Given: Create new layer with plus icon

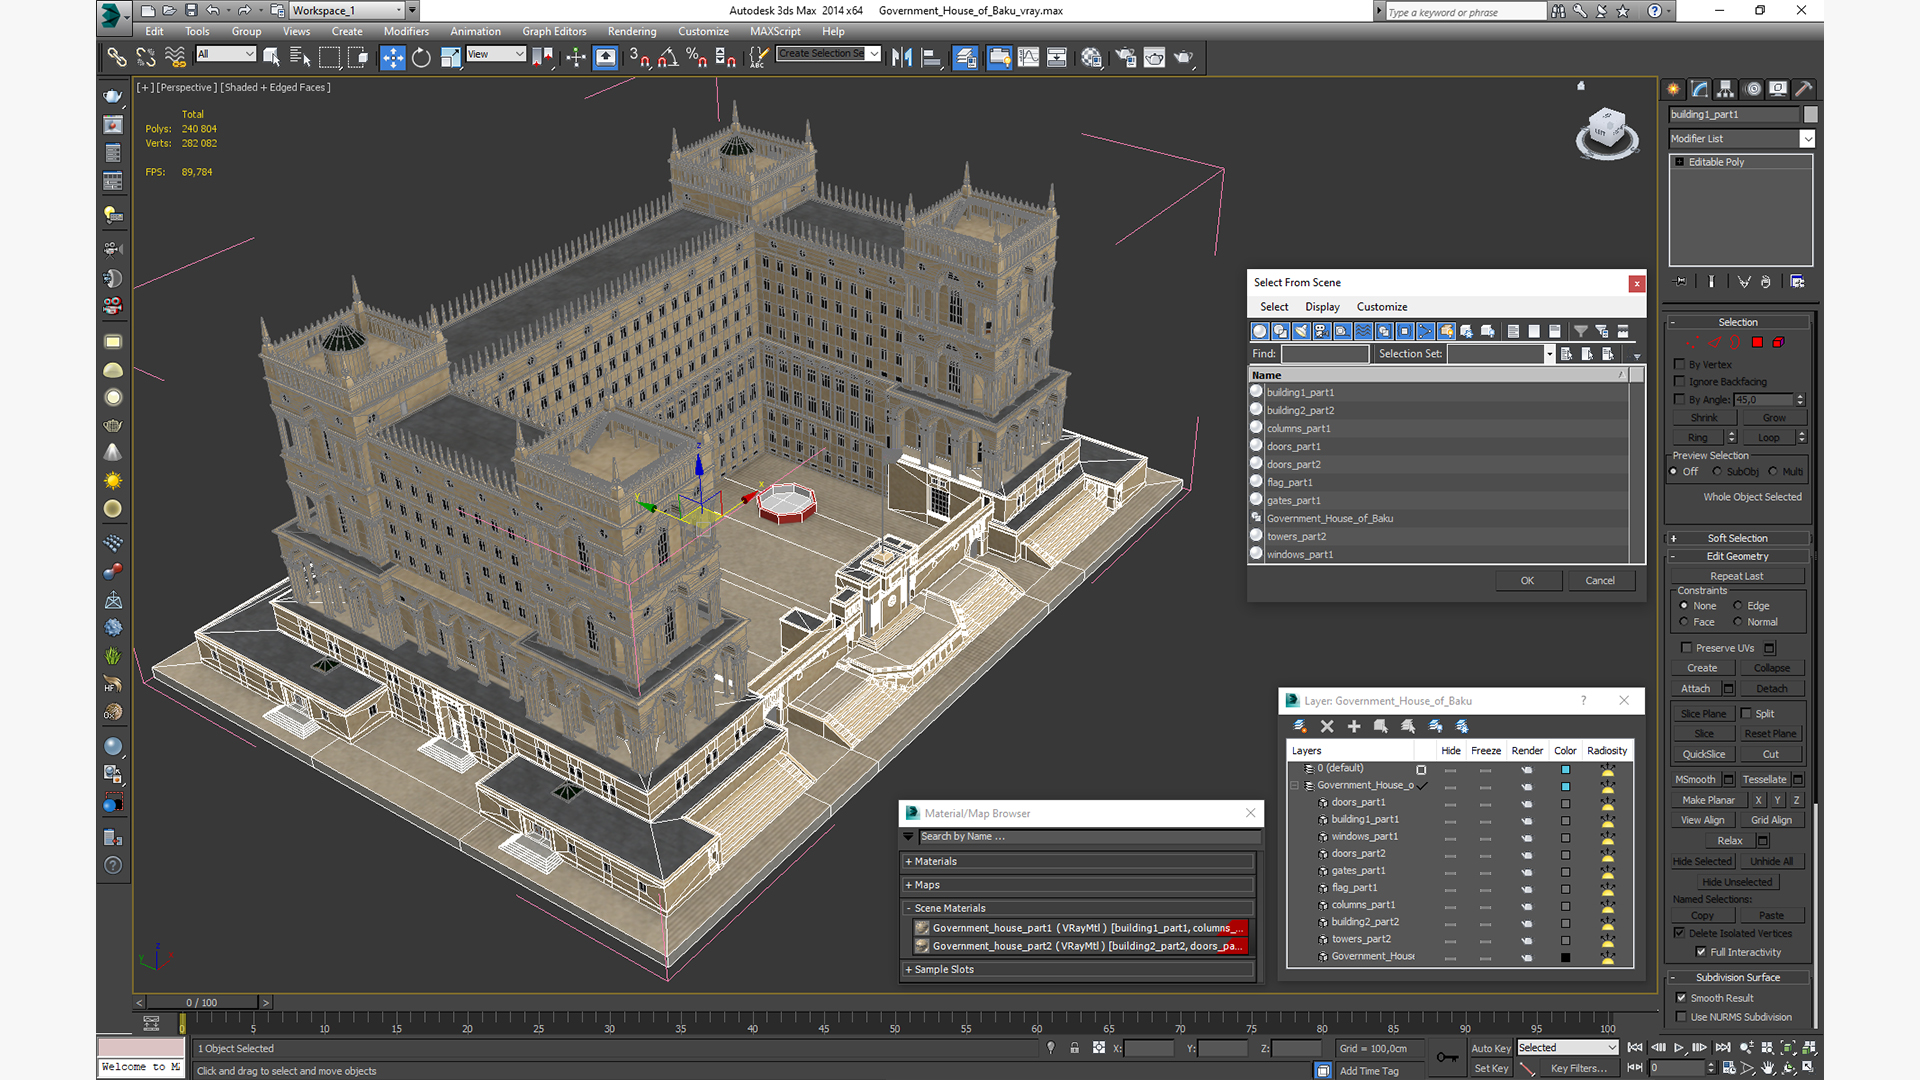Looking at the screenshot, I should click(1354, 726).
